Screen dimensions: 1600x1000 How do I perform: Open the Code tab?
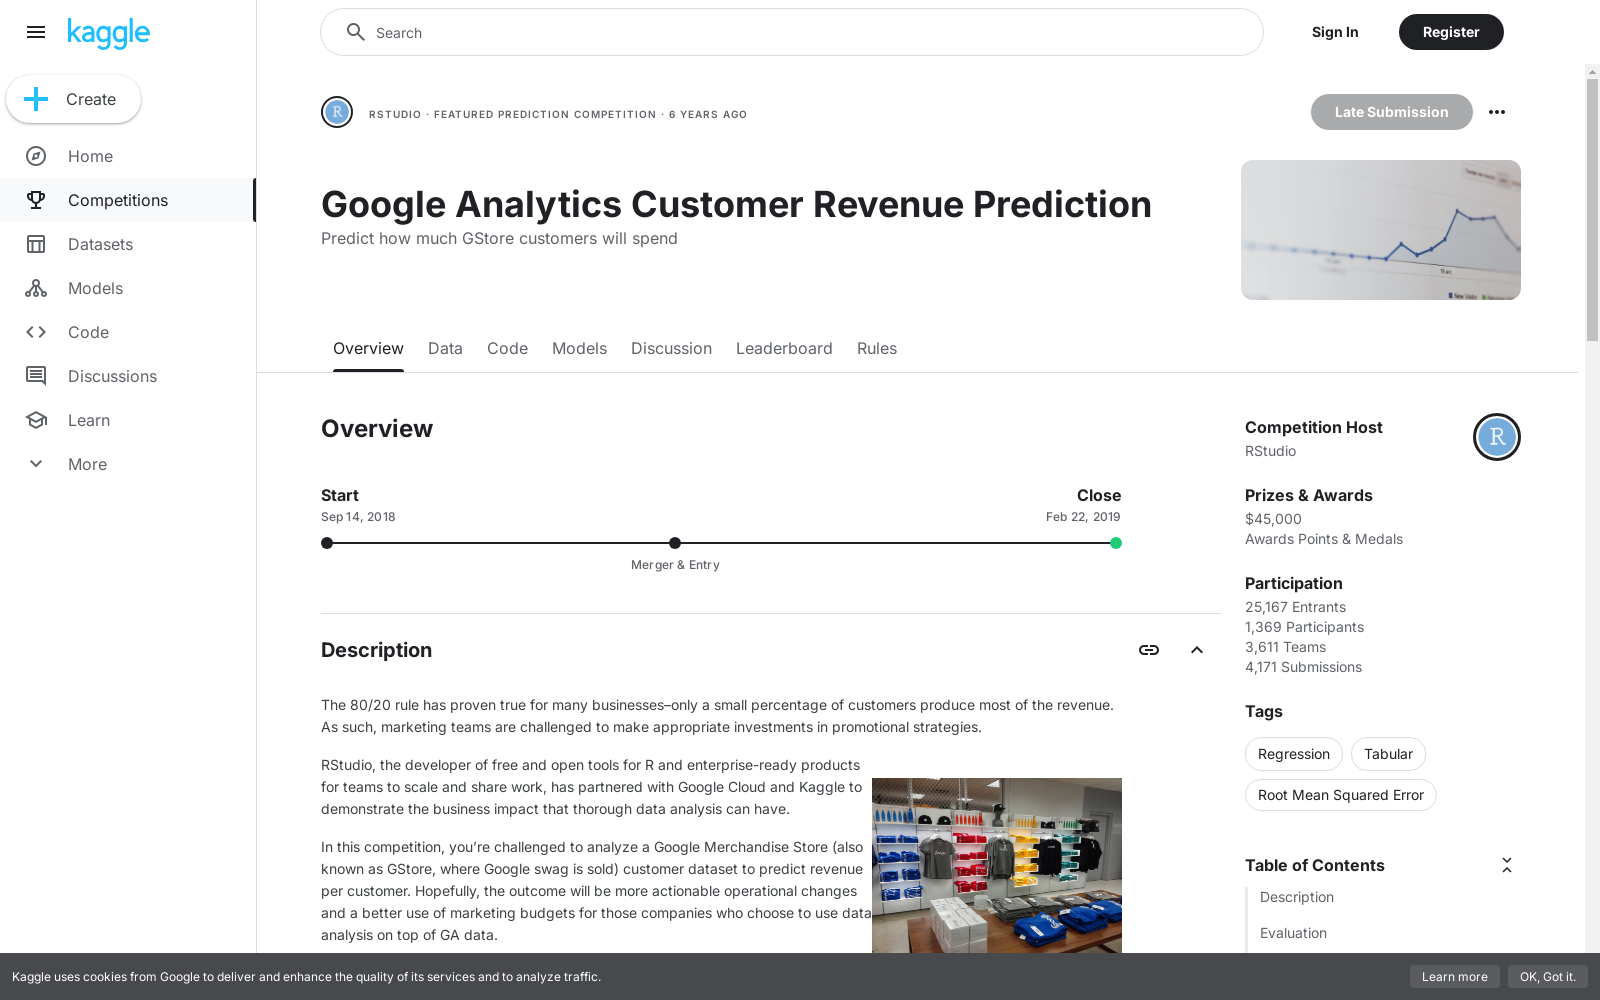click(x=507, y=348)
